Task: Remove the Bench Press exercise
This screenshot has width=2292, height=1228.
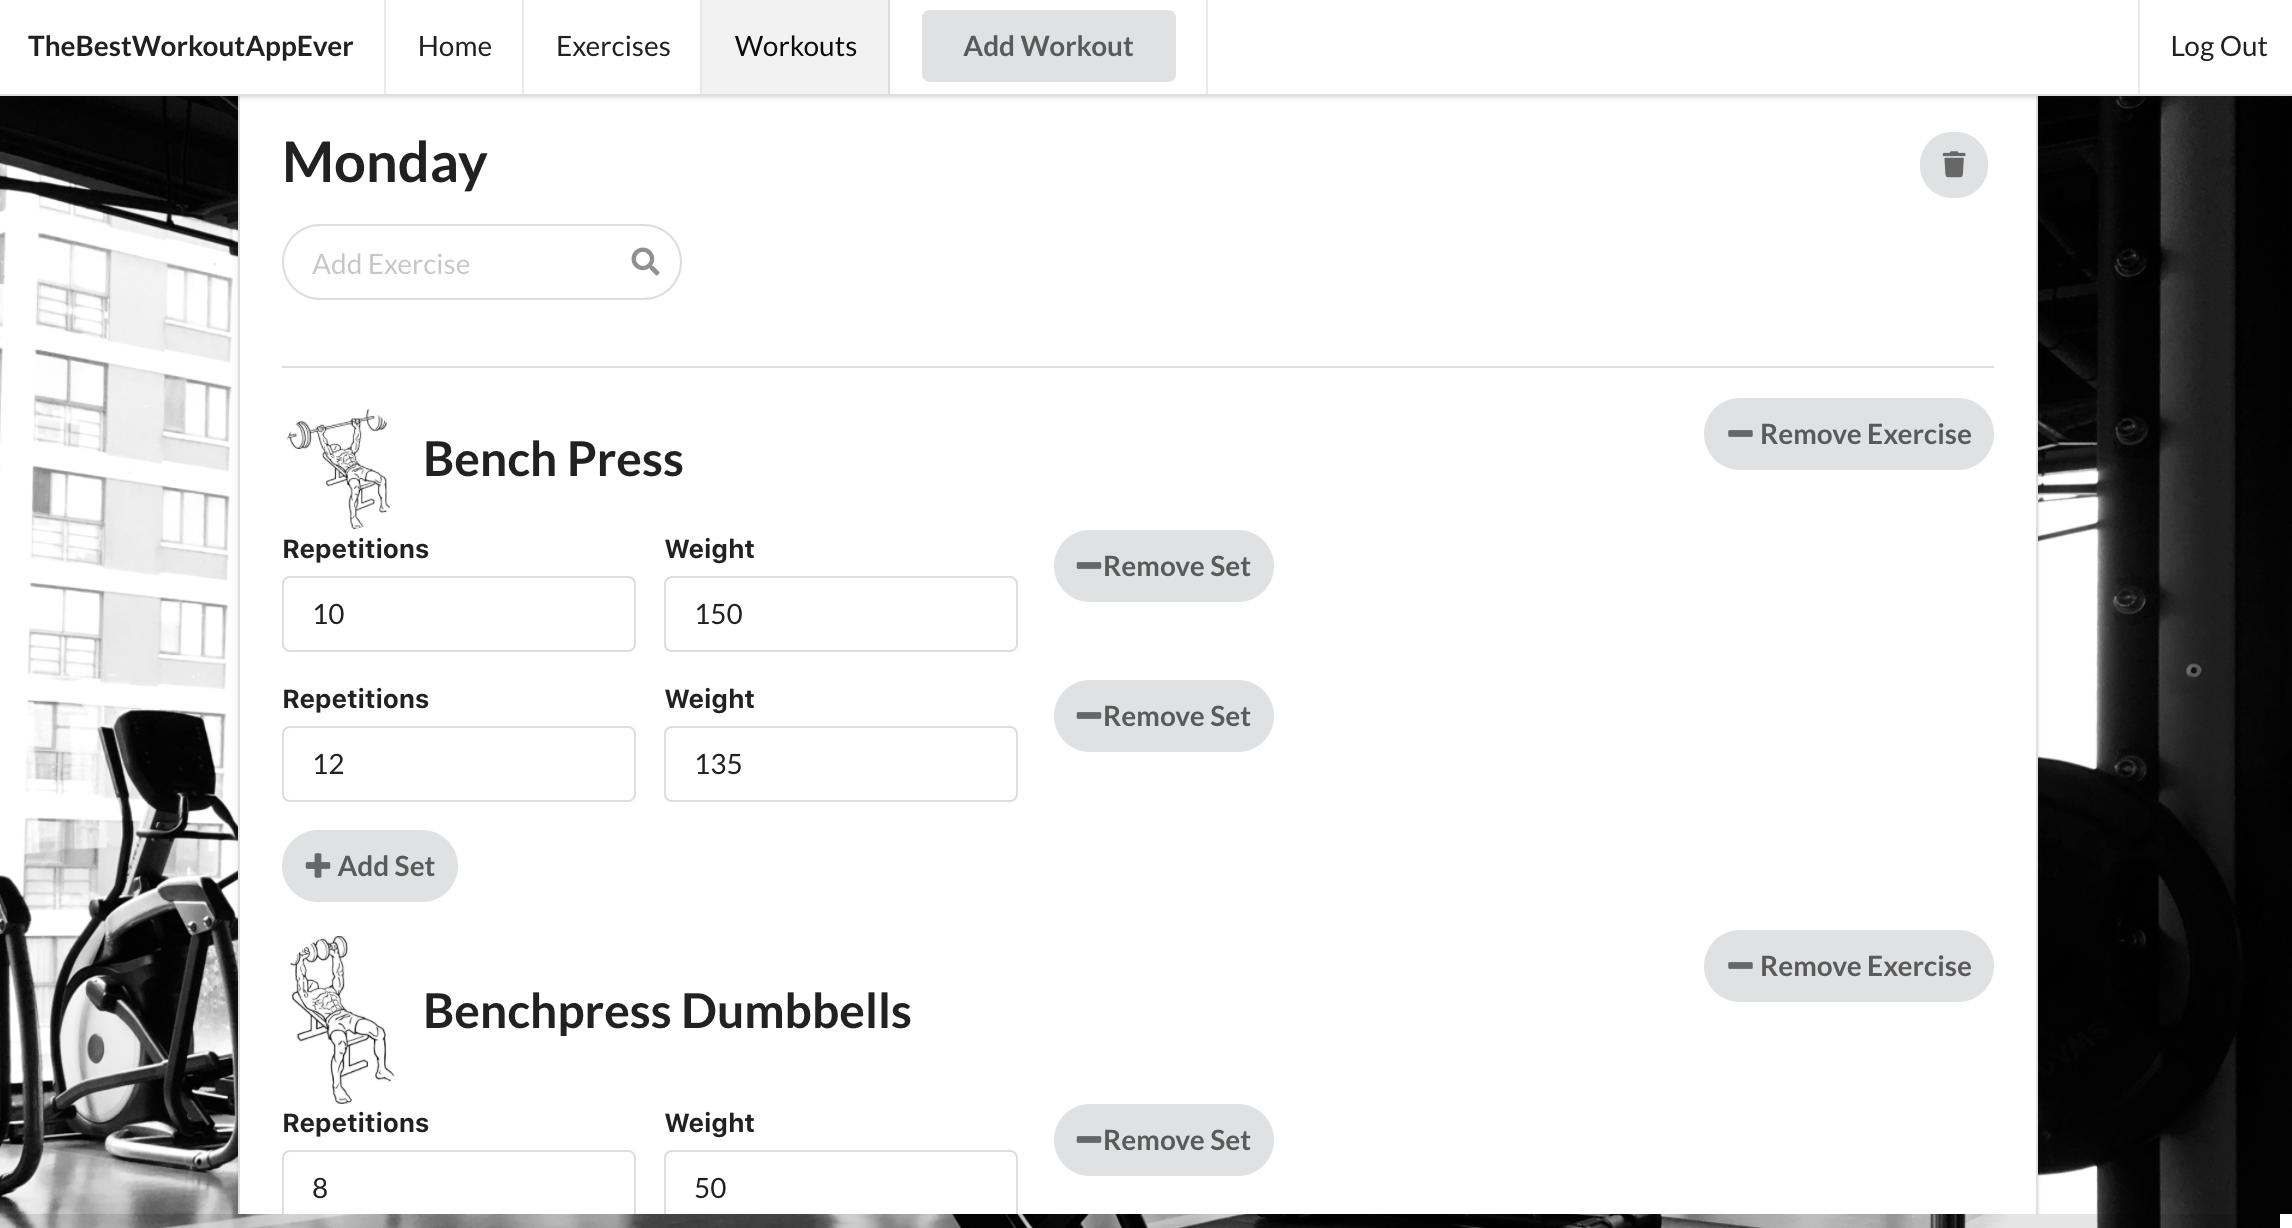Action: tap(1847, 433)
